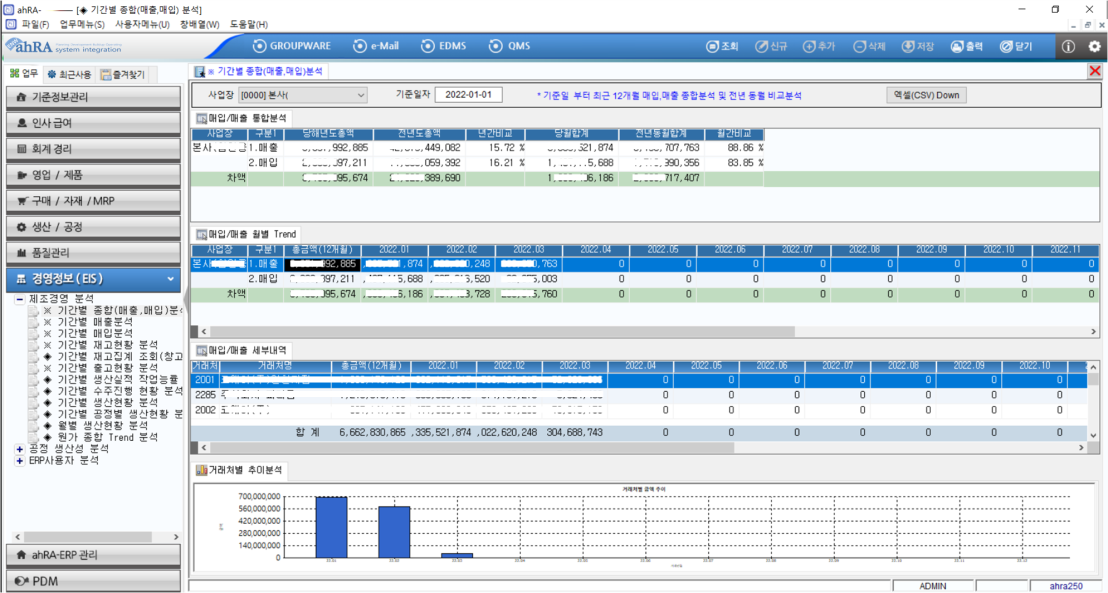Click the 조회 (search) toolbar button
1108x593 pixels.
722,46
